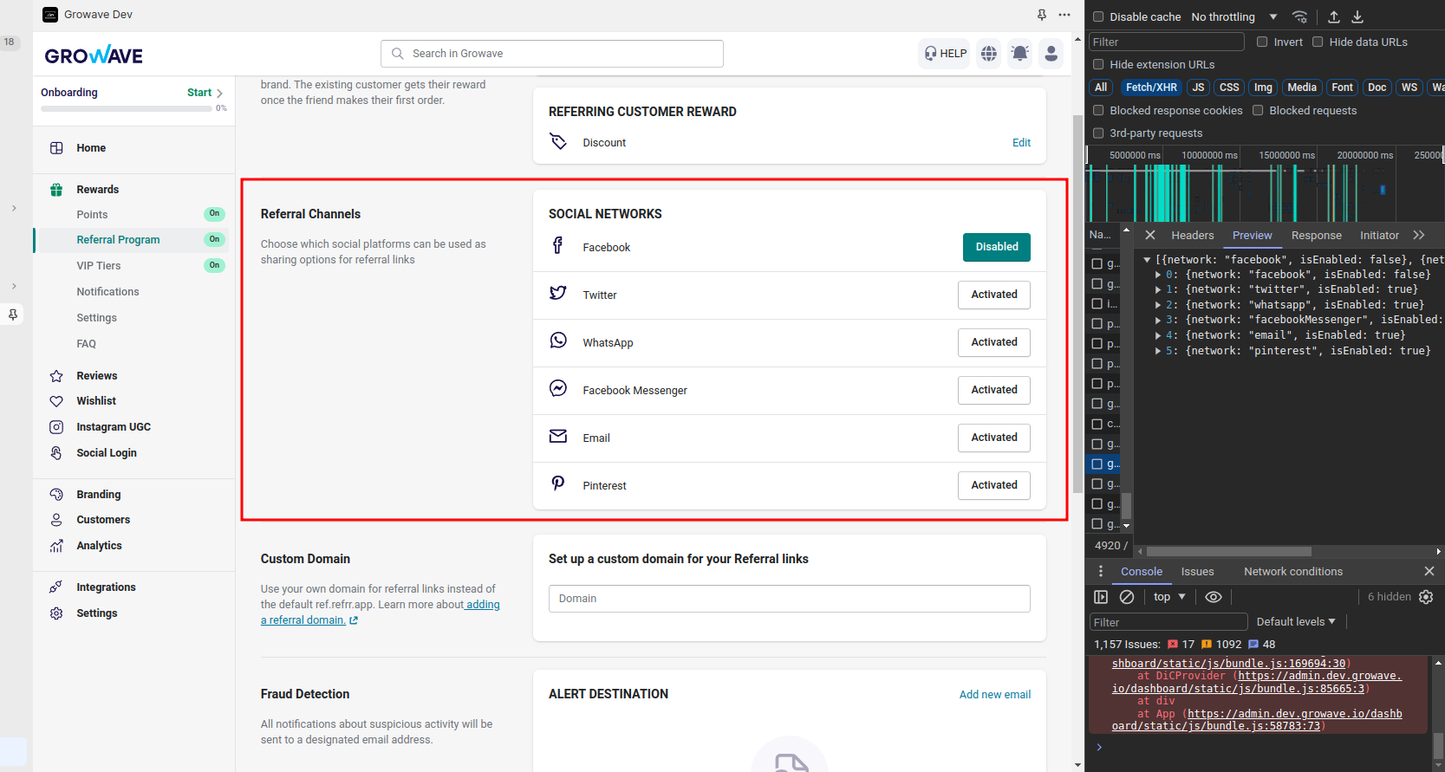Open the Initiator tab

(1379, 235)
